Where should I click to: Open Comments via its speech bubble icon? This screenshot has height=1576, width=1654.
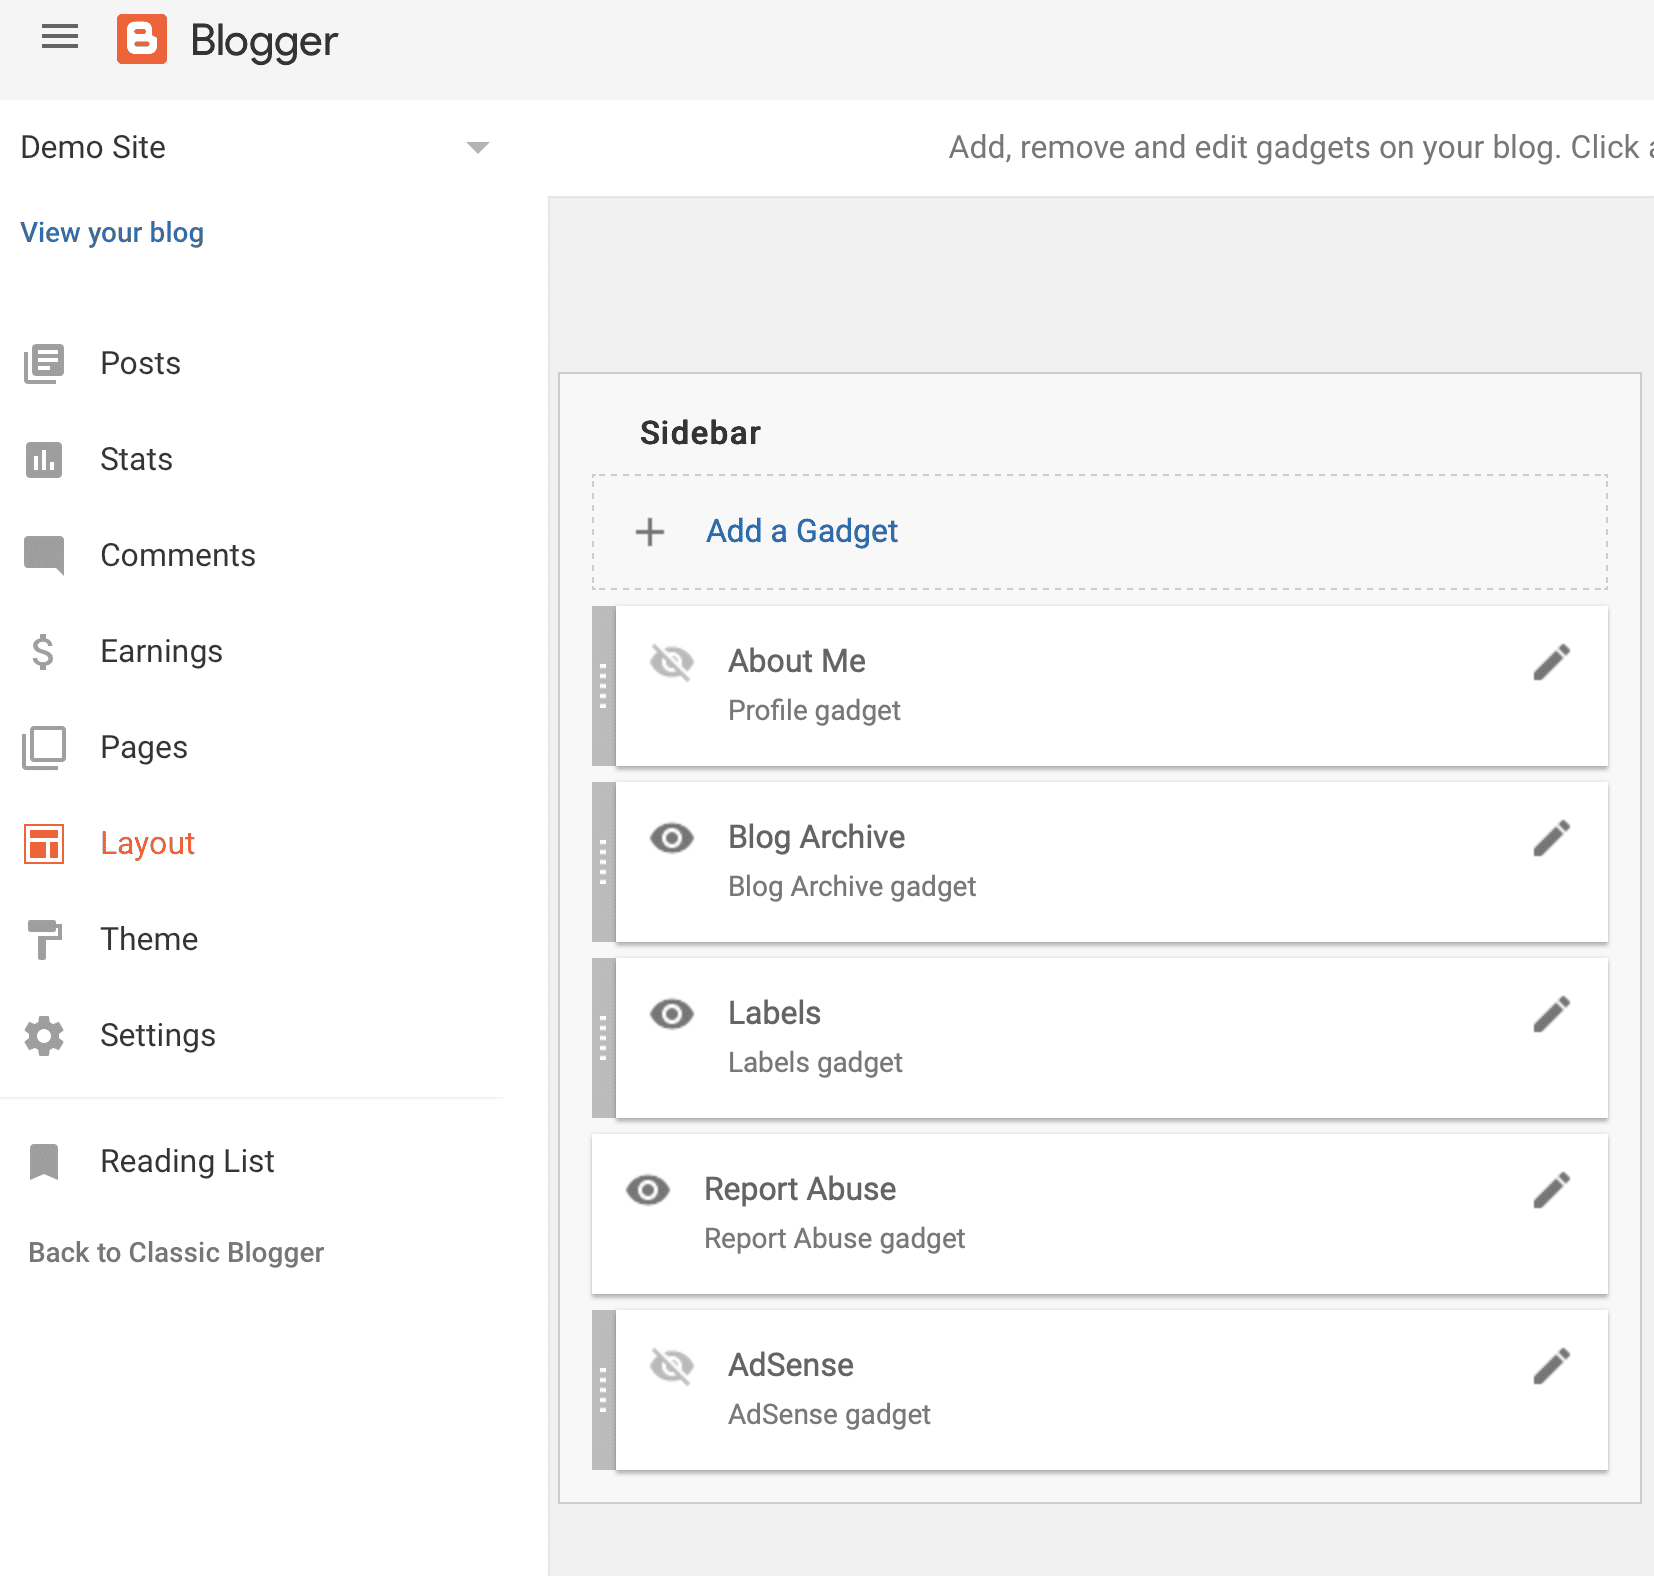pyautogui.click(x=42, y=555)
